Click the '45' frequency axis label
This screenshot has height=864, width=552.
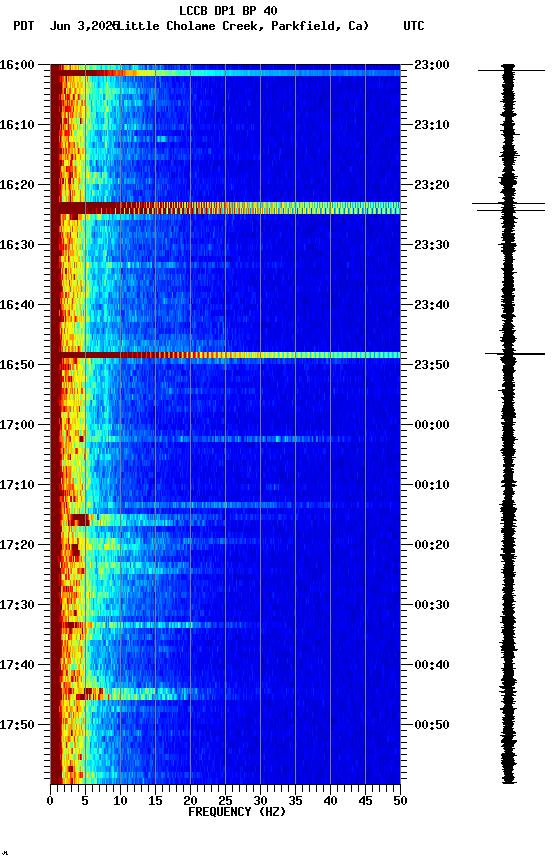coord(365,801)
